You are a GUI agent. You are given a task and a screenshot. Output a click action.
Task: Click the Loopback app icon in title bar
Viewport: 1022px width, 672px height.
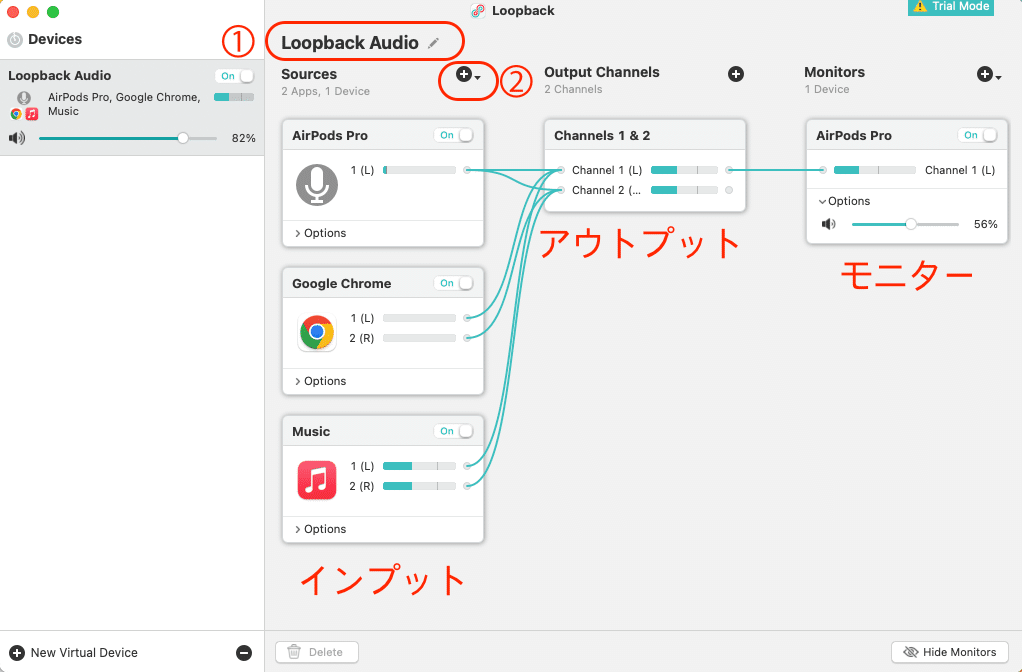point(478,10)
